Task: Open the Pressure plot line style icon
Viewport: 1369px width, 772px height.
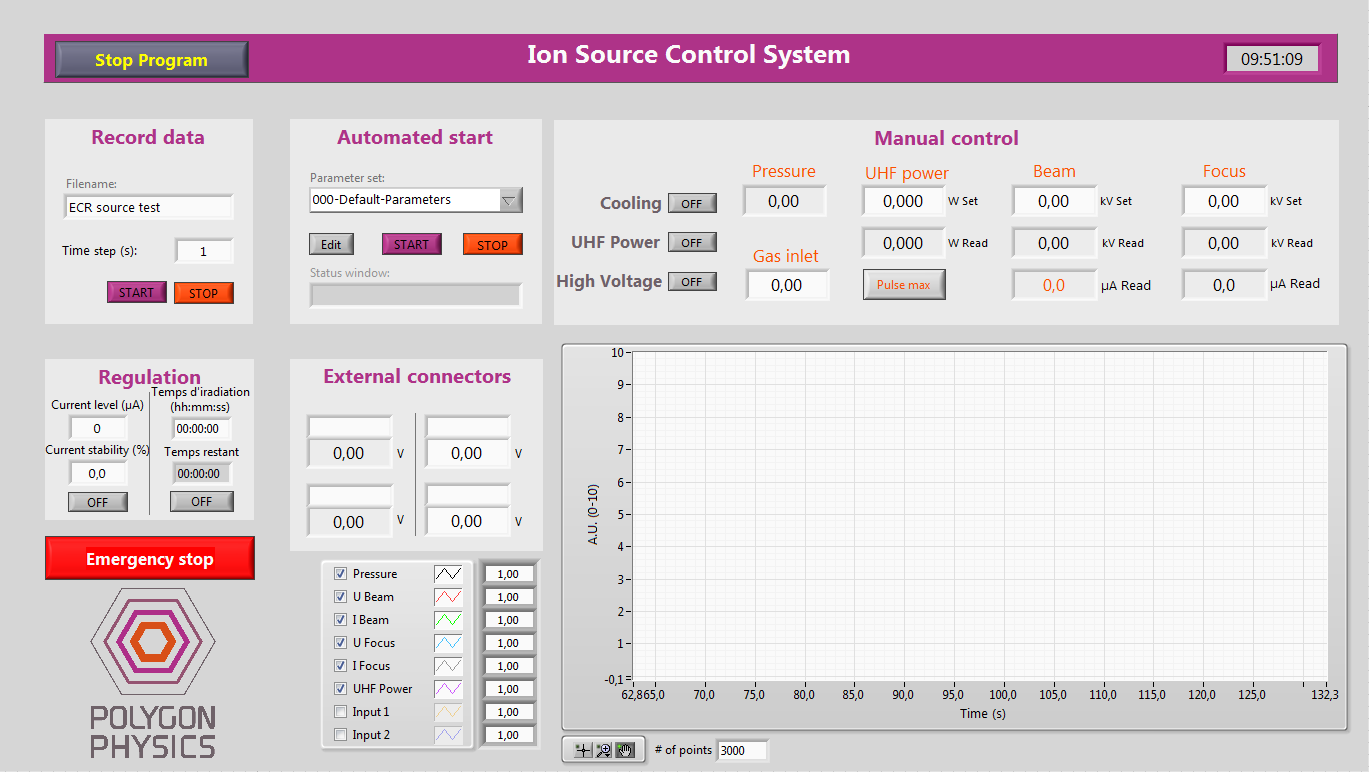Action: point(448,574)
